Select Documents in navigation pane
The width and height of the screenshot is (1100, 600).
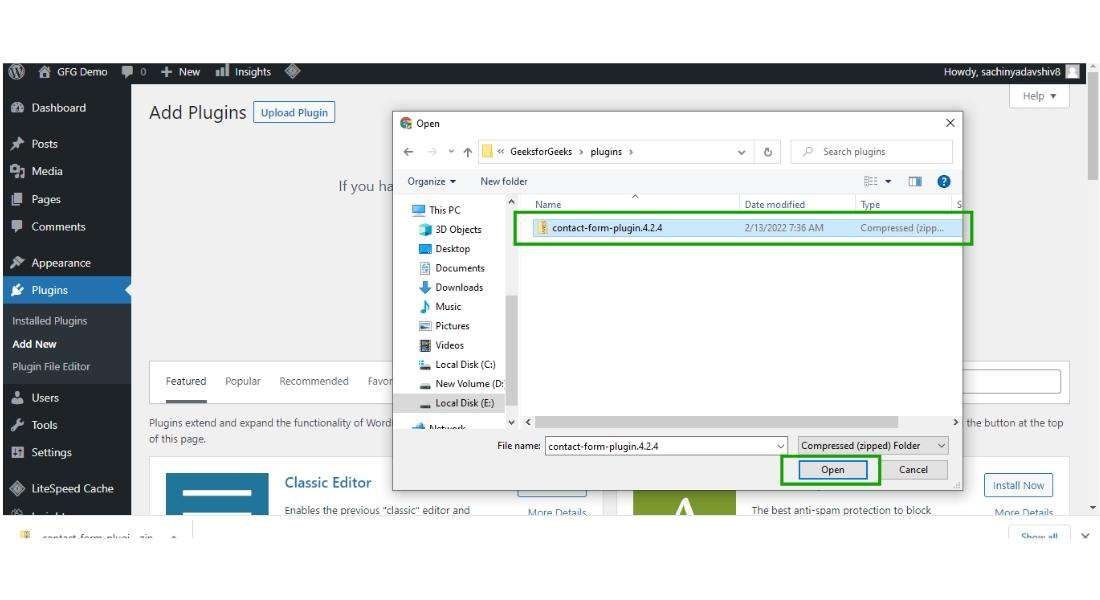pos(452,268)
